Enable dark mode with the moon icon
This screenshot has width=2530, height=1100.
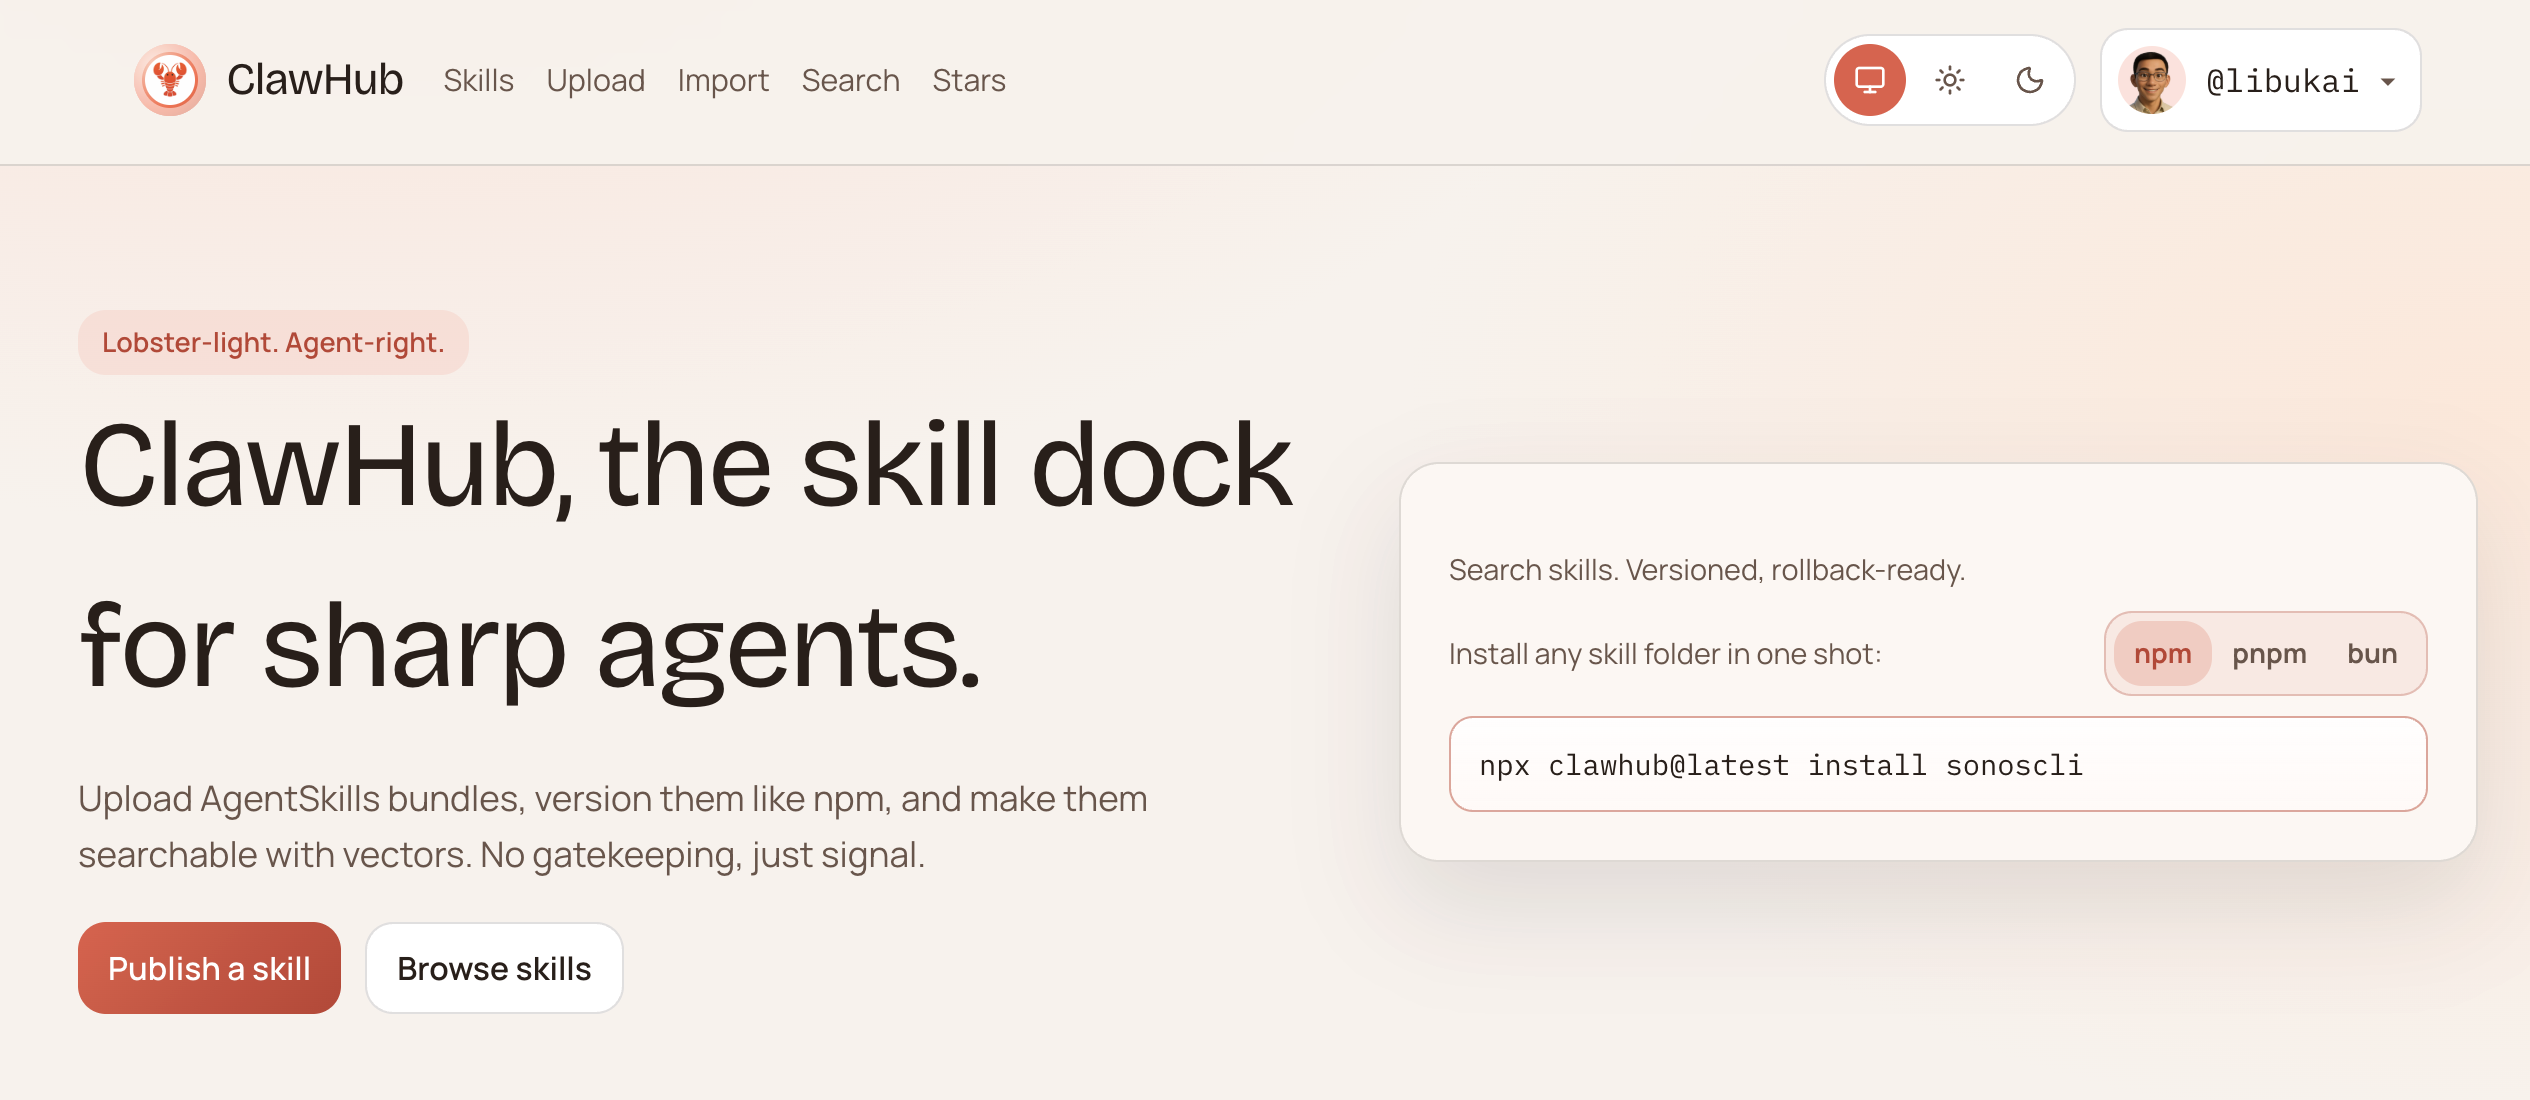(x=2030, y=80)
